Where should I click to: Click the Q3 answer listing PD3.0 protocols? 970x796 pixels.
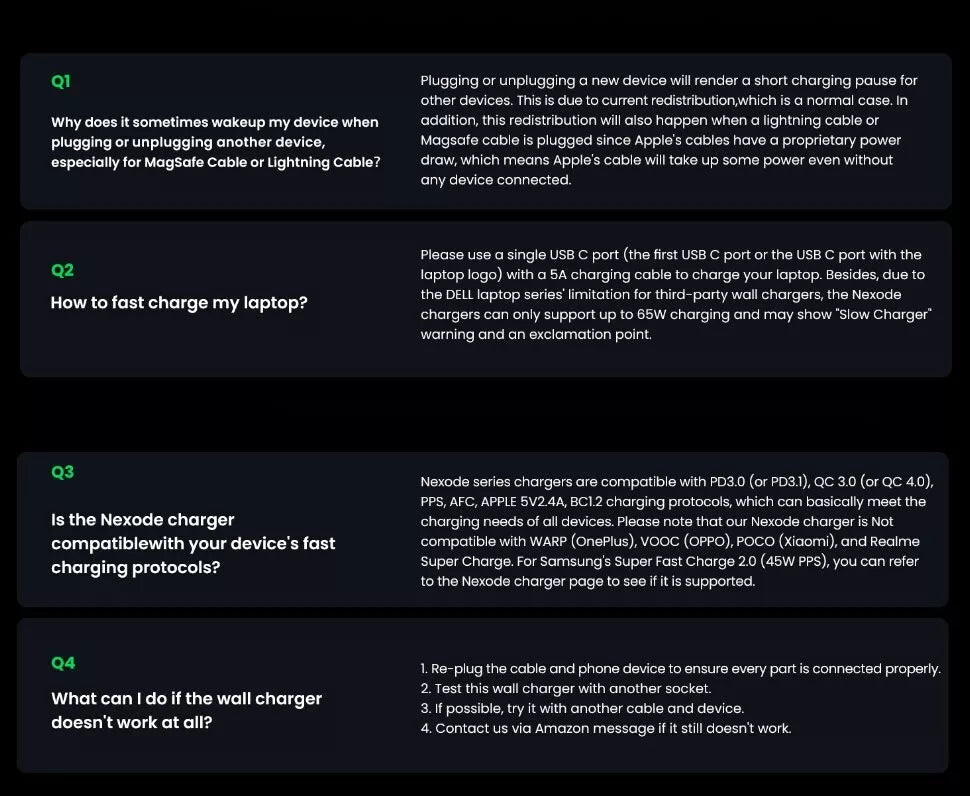click(677, 531)
